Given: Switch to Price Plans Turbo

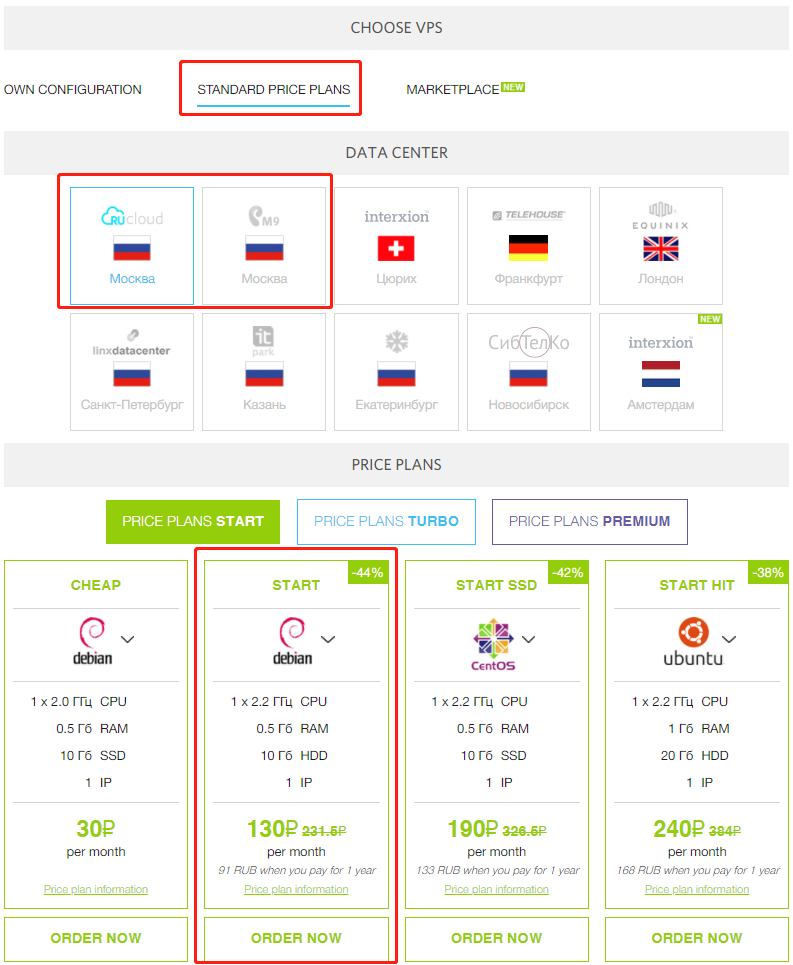Looking at the screenshot, I should click(386, 521).
